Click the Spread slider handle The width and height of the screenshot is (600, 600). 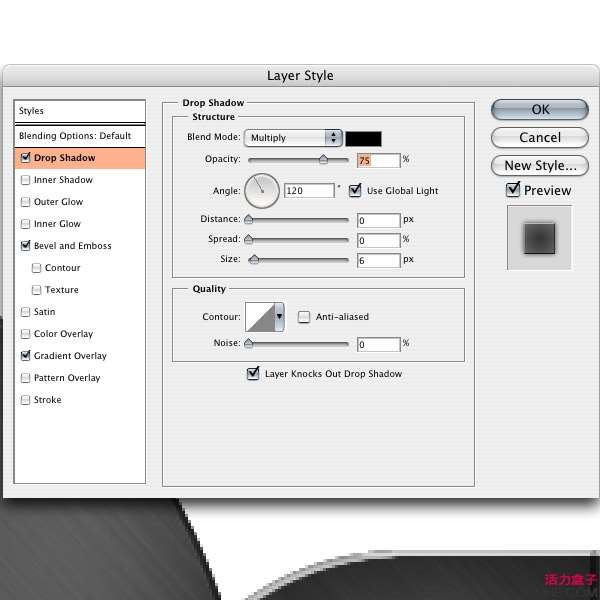pyautogui.click(x=249, y=240)
